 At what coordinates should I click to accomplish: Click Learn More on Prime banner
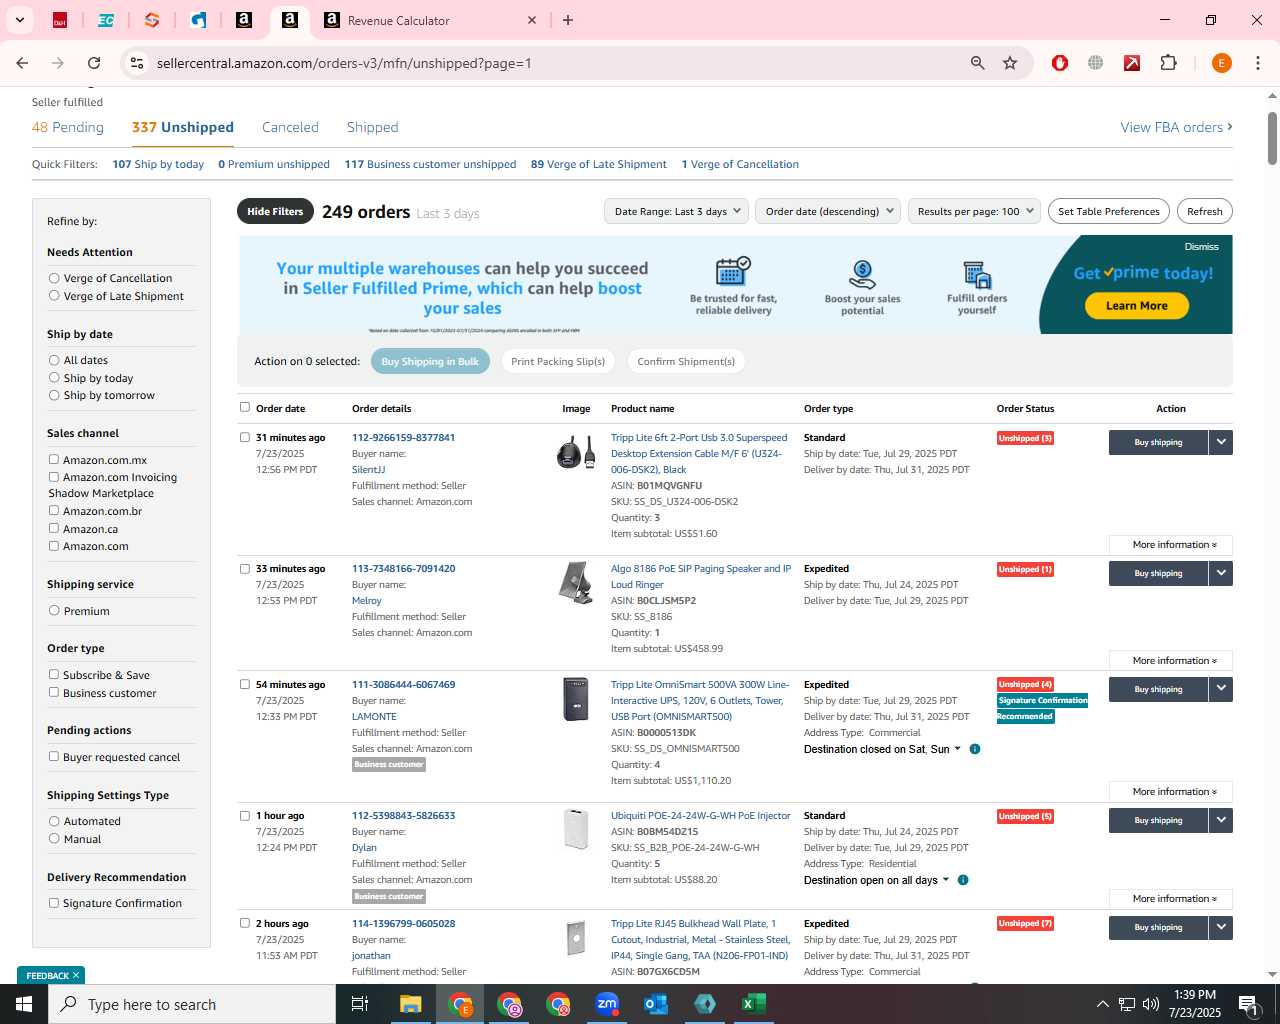point(1136,306)
